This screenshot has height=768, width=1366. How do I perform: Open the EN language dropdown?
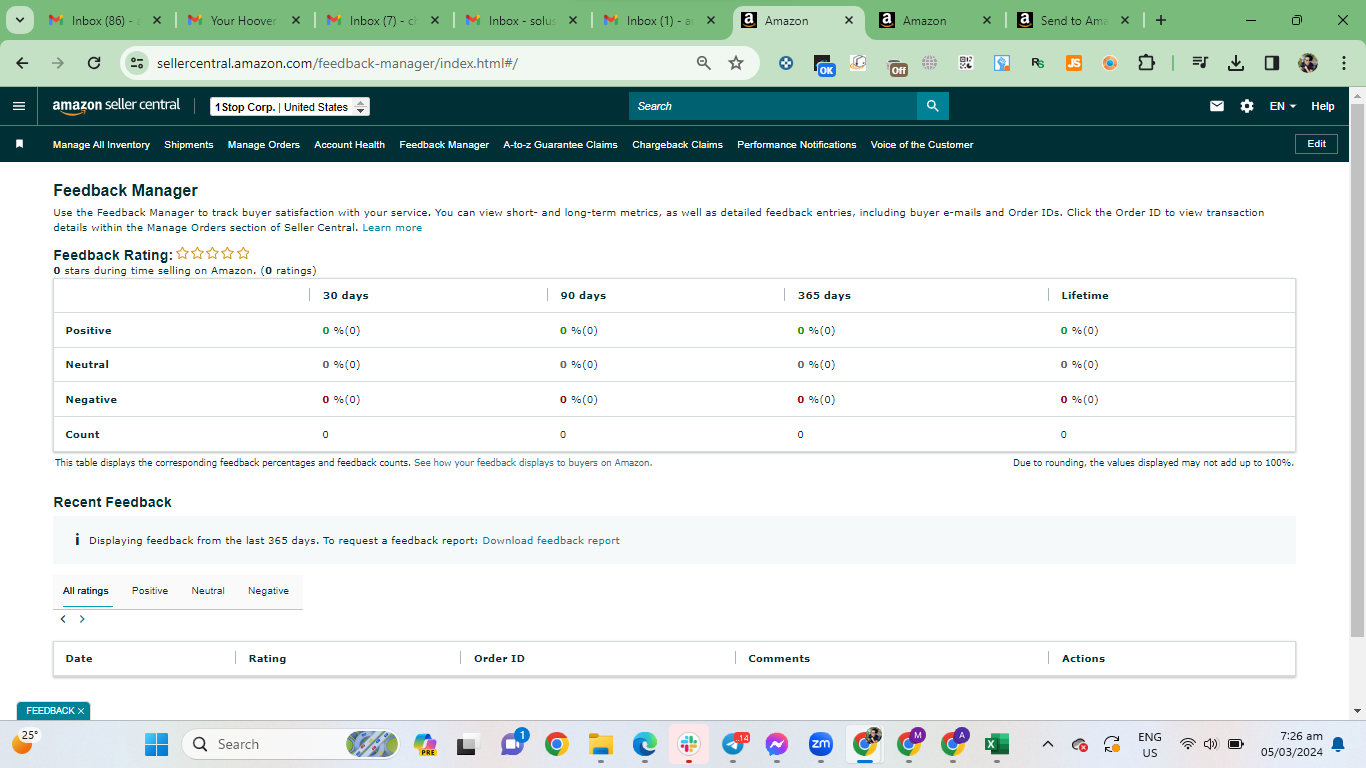[1283, 106]
